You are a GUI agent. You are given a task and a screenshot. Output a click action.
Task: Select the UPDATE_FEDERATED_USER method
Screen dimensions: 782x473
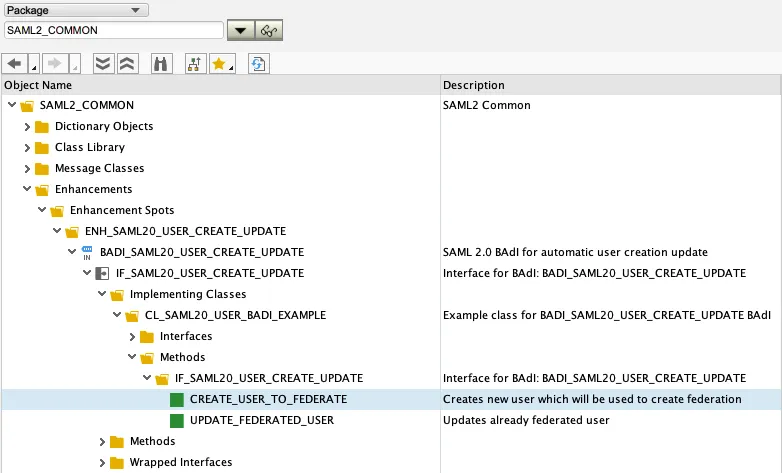(247, 421)
